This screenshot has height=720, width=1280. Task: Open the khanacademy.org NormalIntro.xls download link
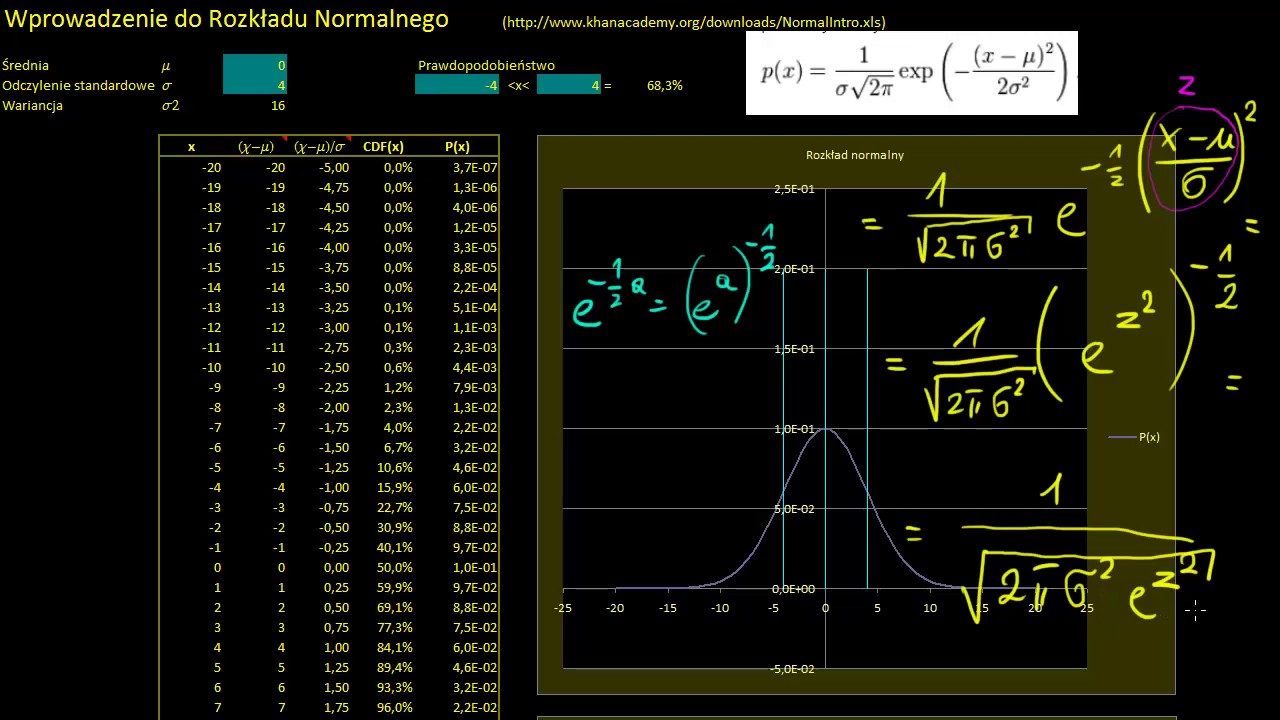pyautogui.click(x=694, y=22)
